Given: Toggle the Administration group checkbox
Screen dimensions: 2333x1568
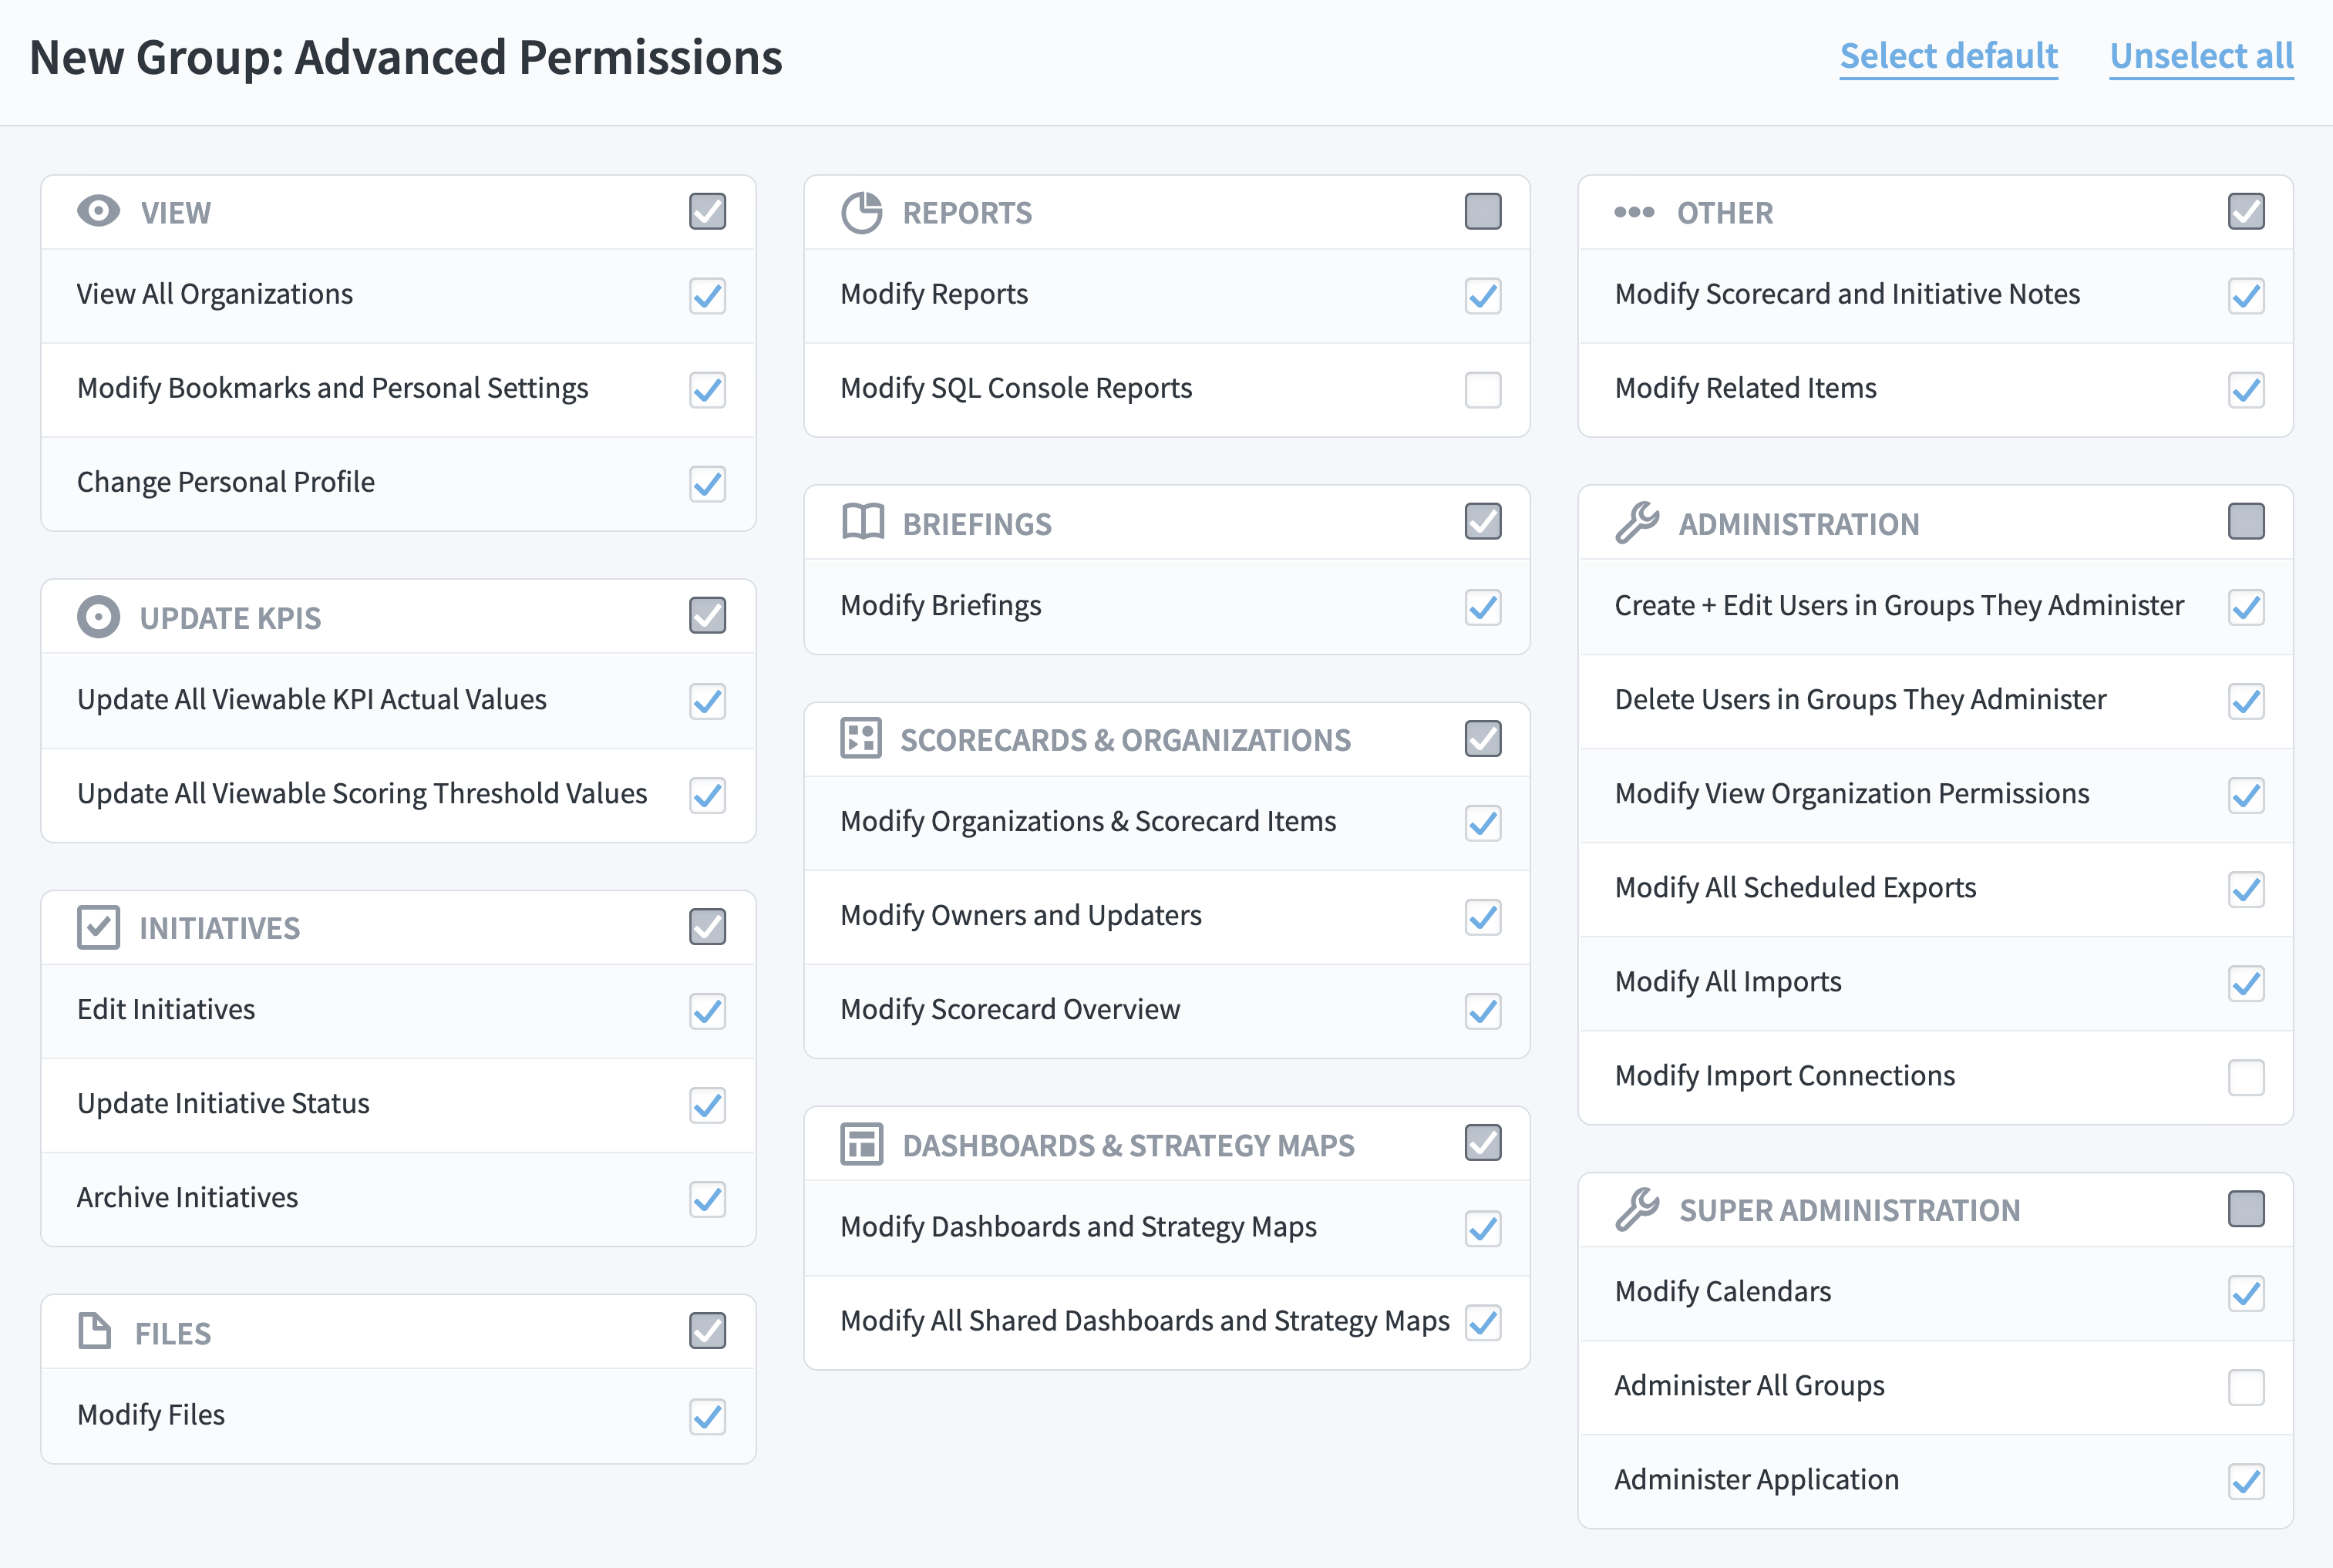Looking at the screenshot, I should click(x=2246, y=521).
